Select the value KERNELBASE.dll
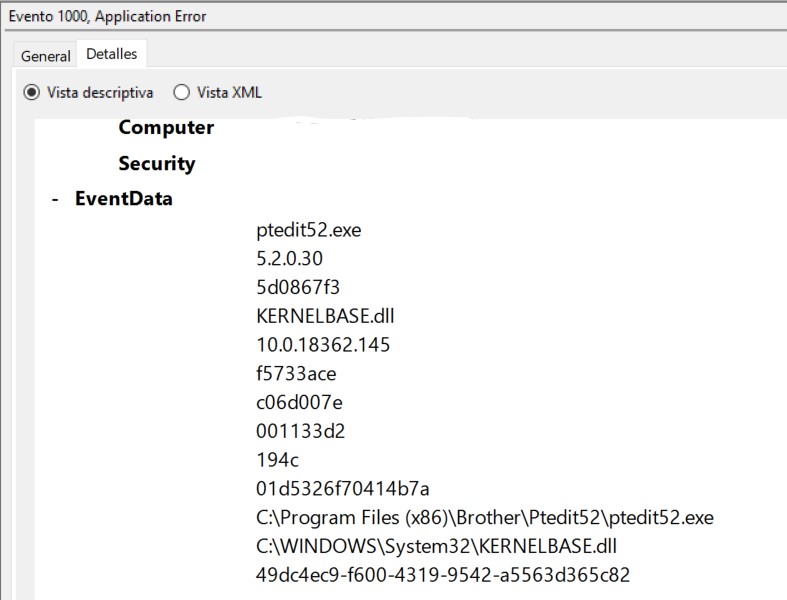The image size is (787, 600). [325, 316]
